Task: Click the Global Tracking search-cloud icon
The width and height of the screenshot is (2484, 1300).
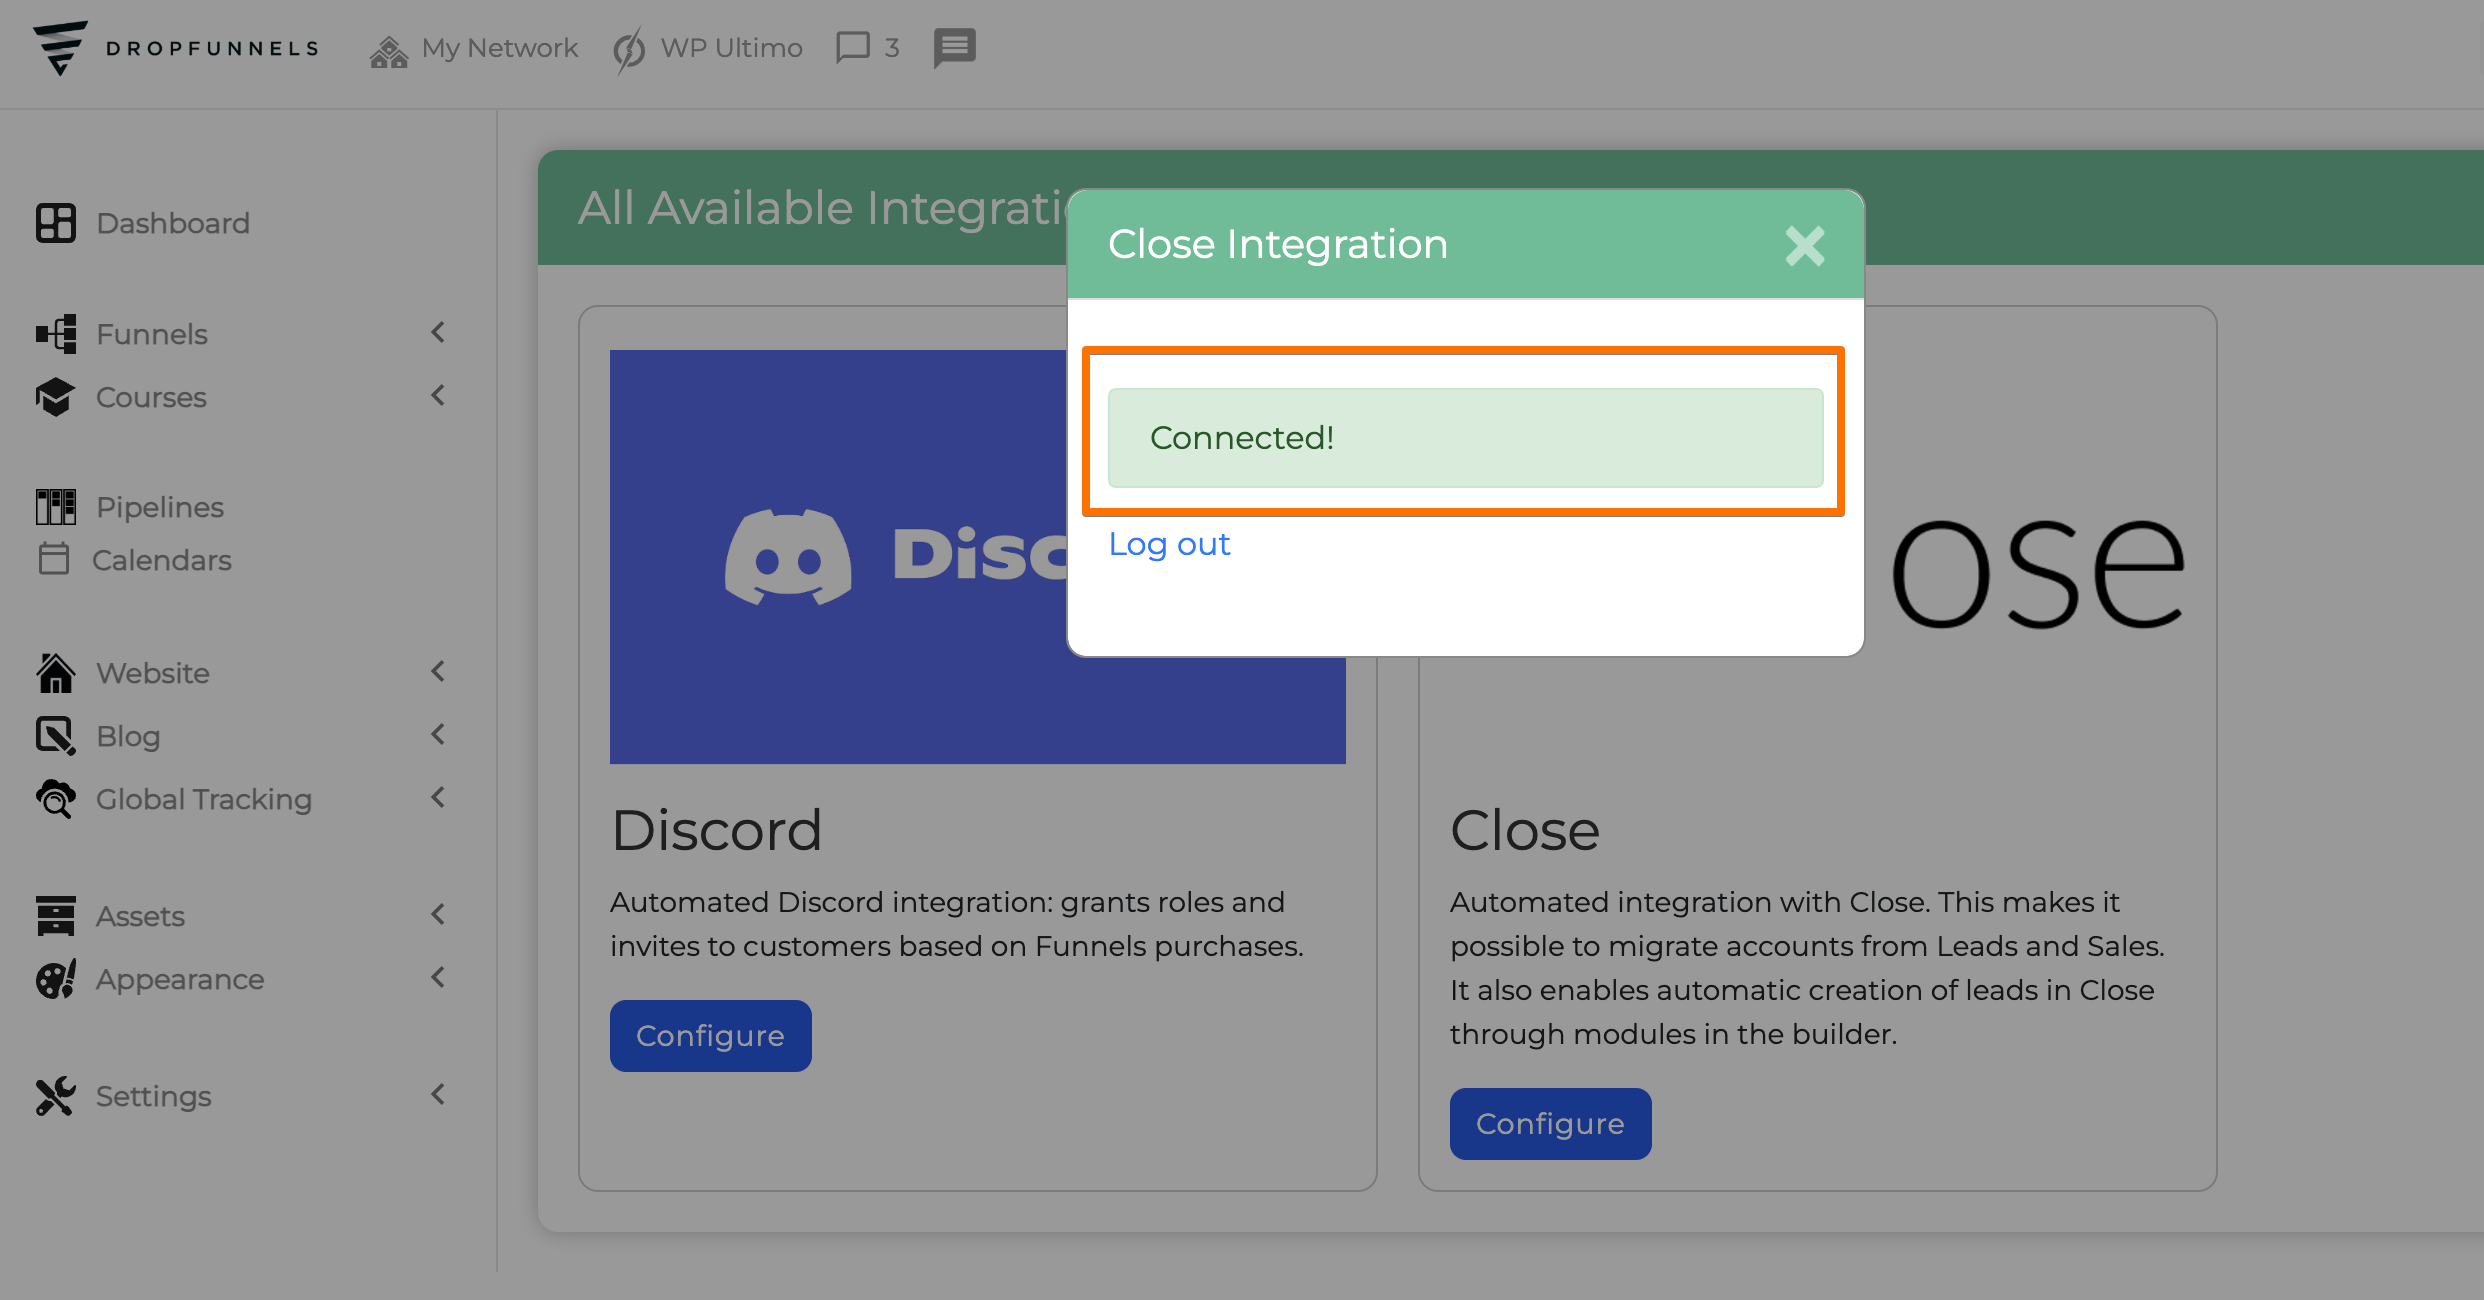Action: coord(56,799)
